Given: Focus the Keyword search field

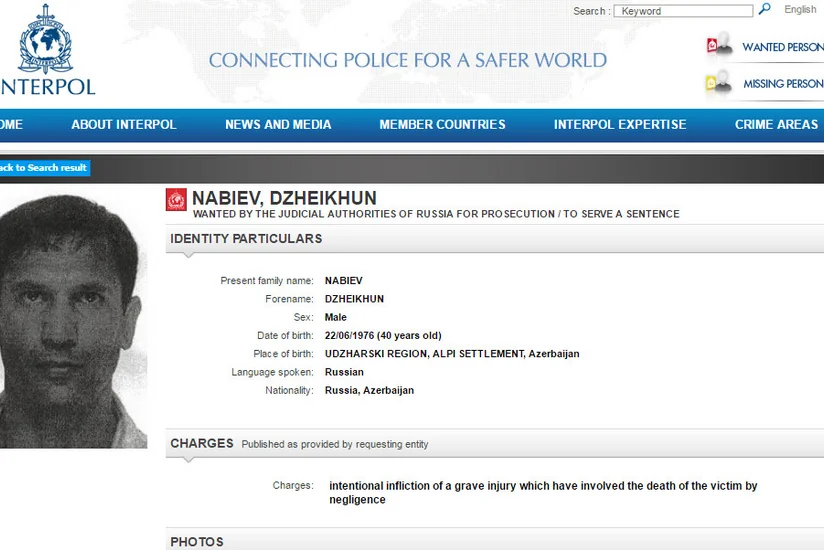Looking at the screenshot, I should (x=684, y=11).
